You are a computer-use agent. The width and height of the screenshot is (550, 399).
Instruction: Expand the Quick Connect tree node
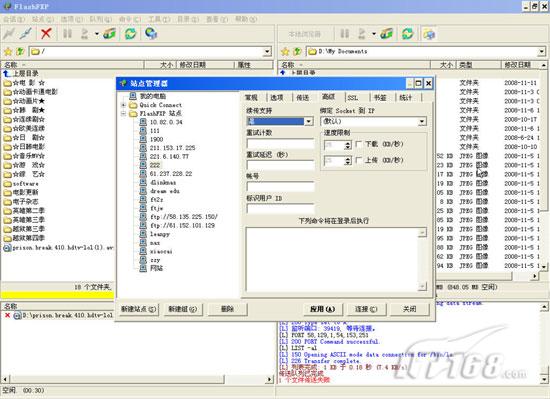[123, 105]
